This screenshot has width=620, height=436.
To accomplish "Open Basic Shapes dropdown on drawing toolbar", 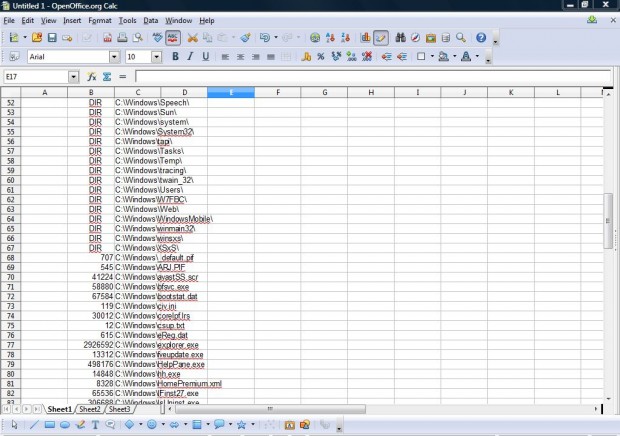I will 141,425.
